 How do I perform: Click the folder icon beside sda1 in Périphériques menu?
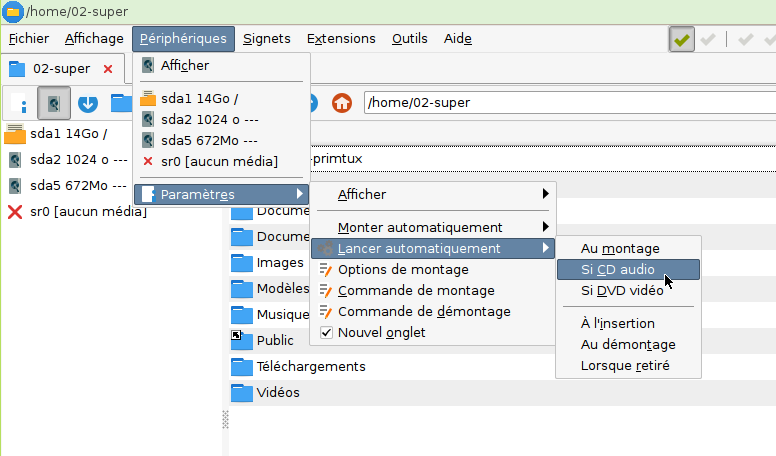tap(148, 99)
